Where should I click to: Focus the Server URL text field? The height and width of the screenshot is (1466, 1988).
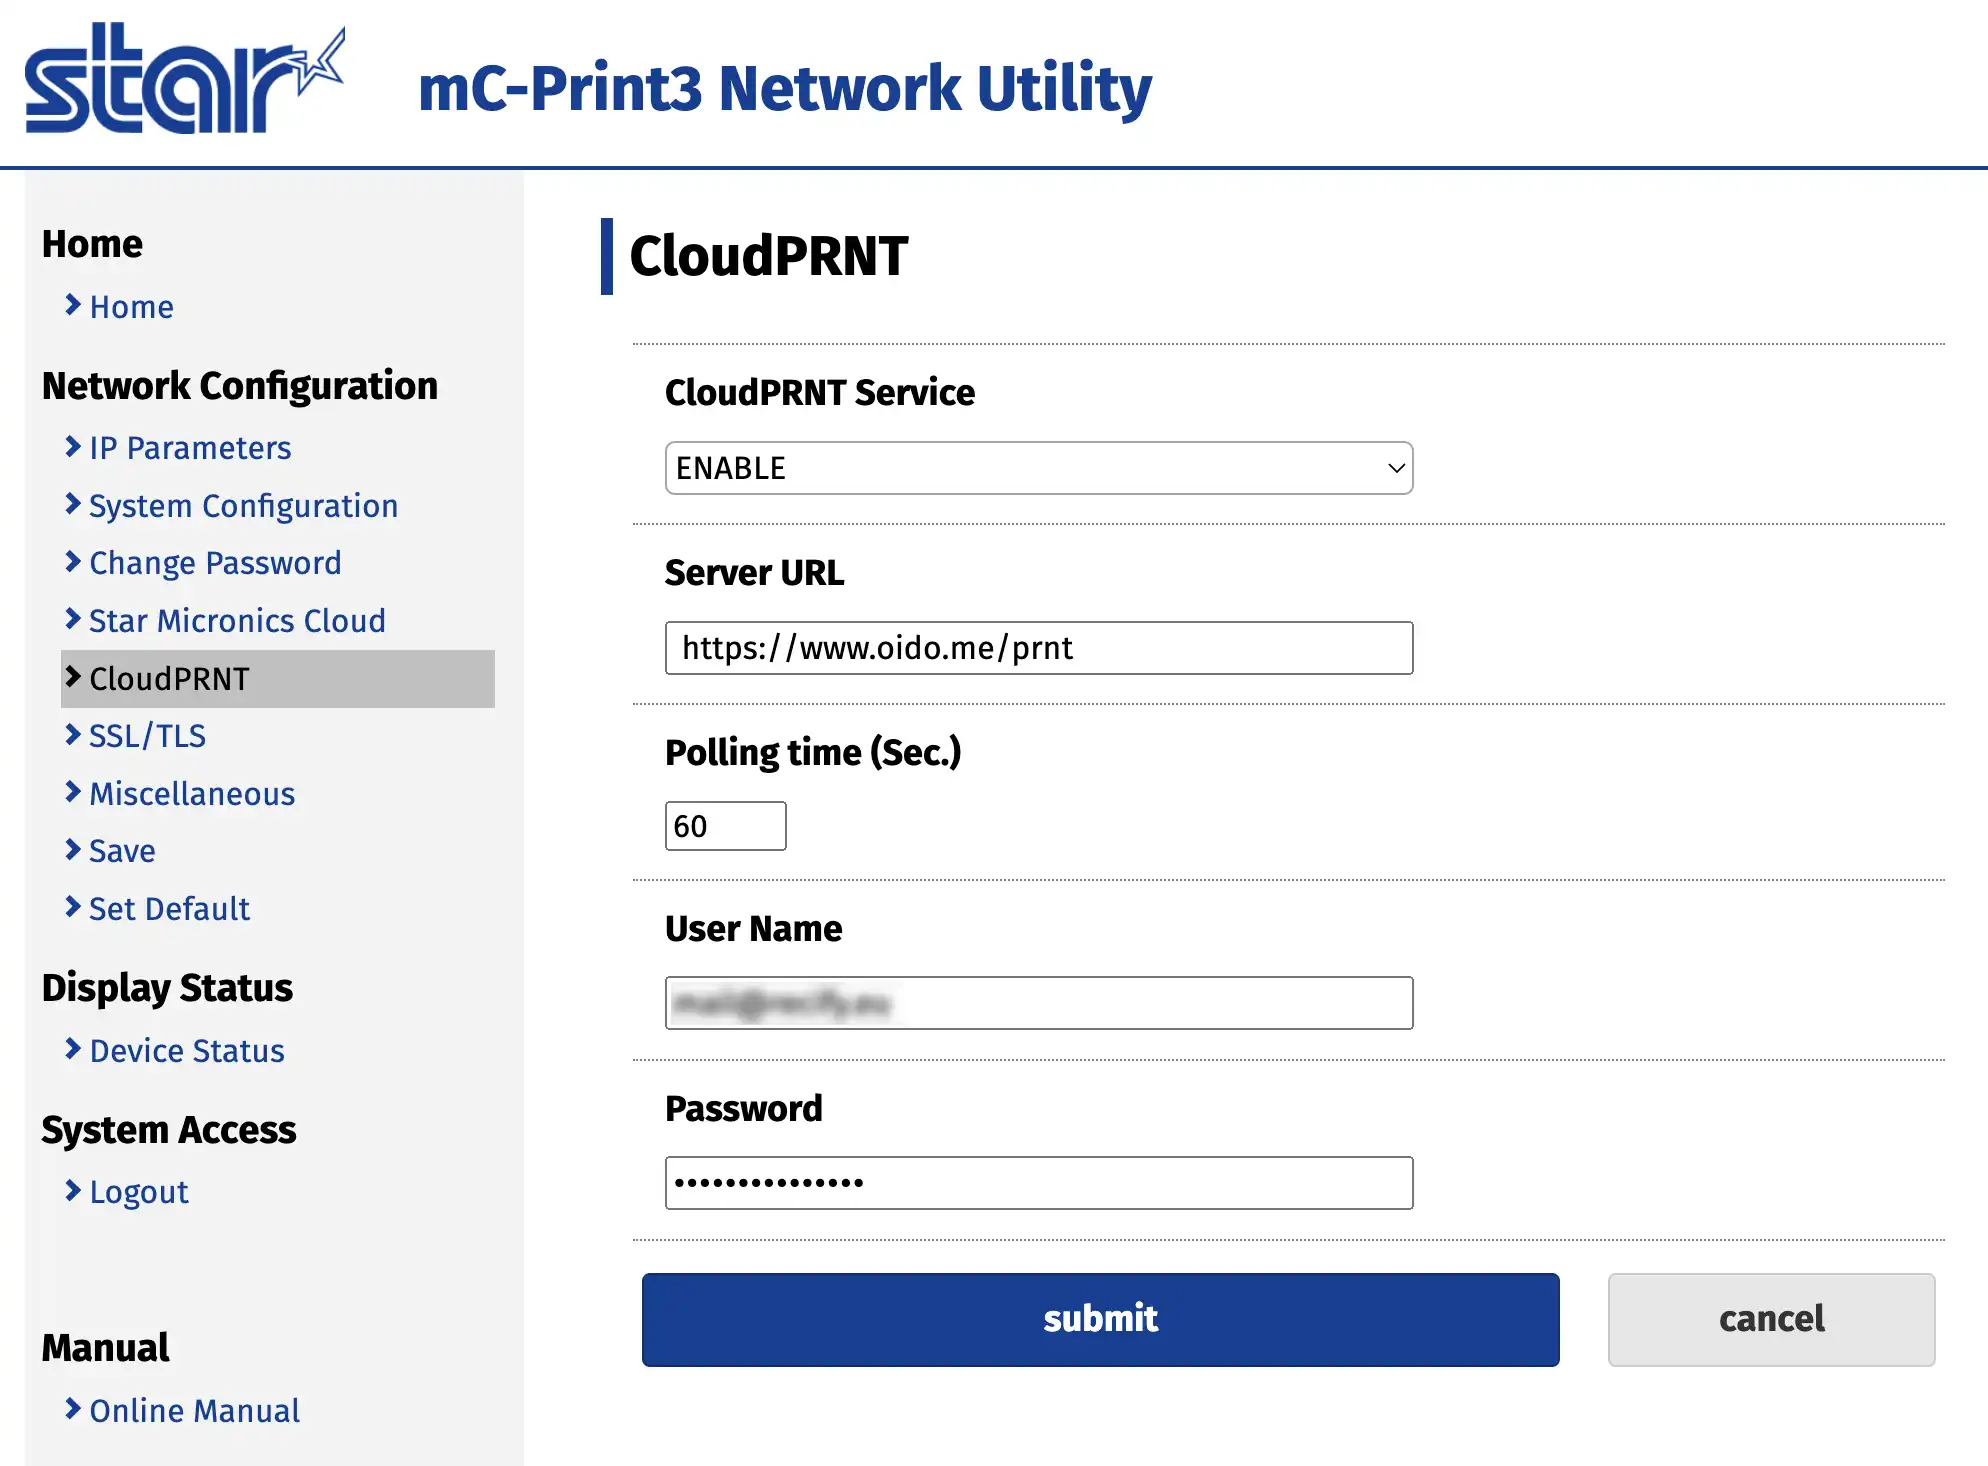[x=1038, y=648]
